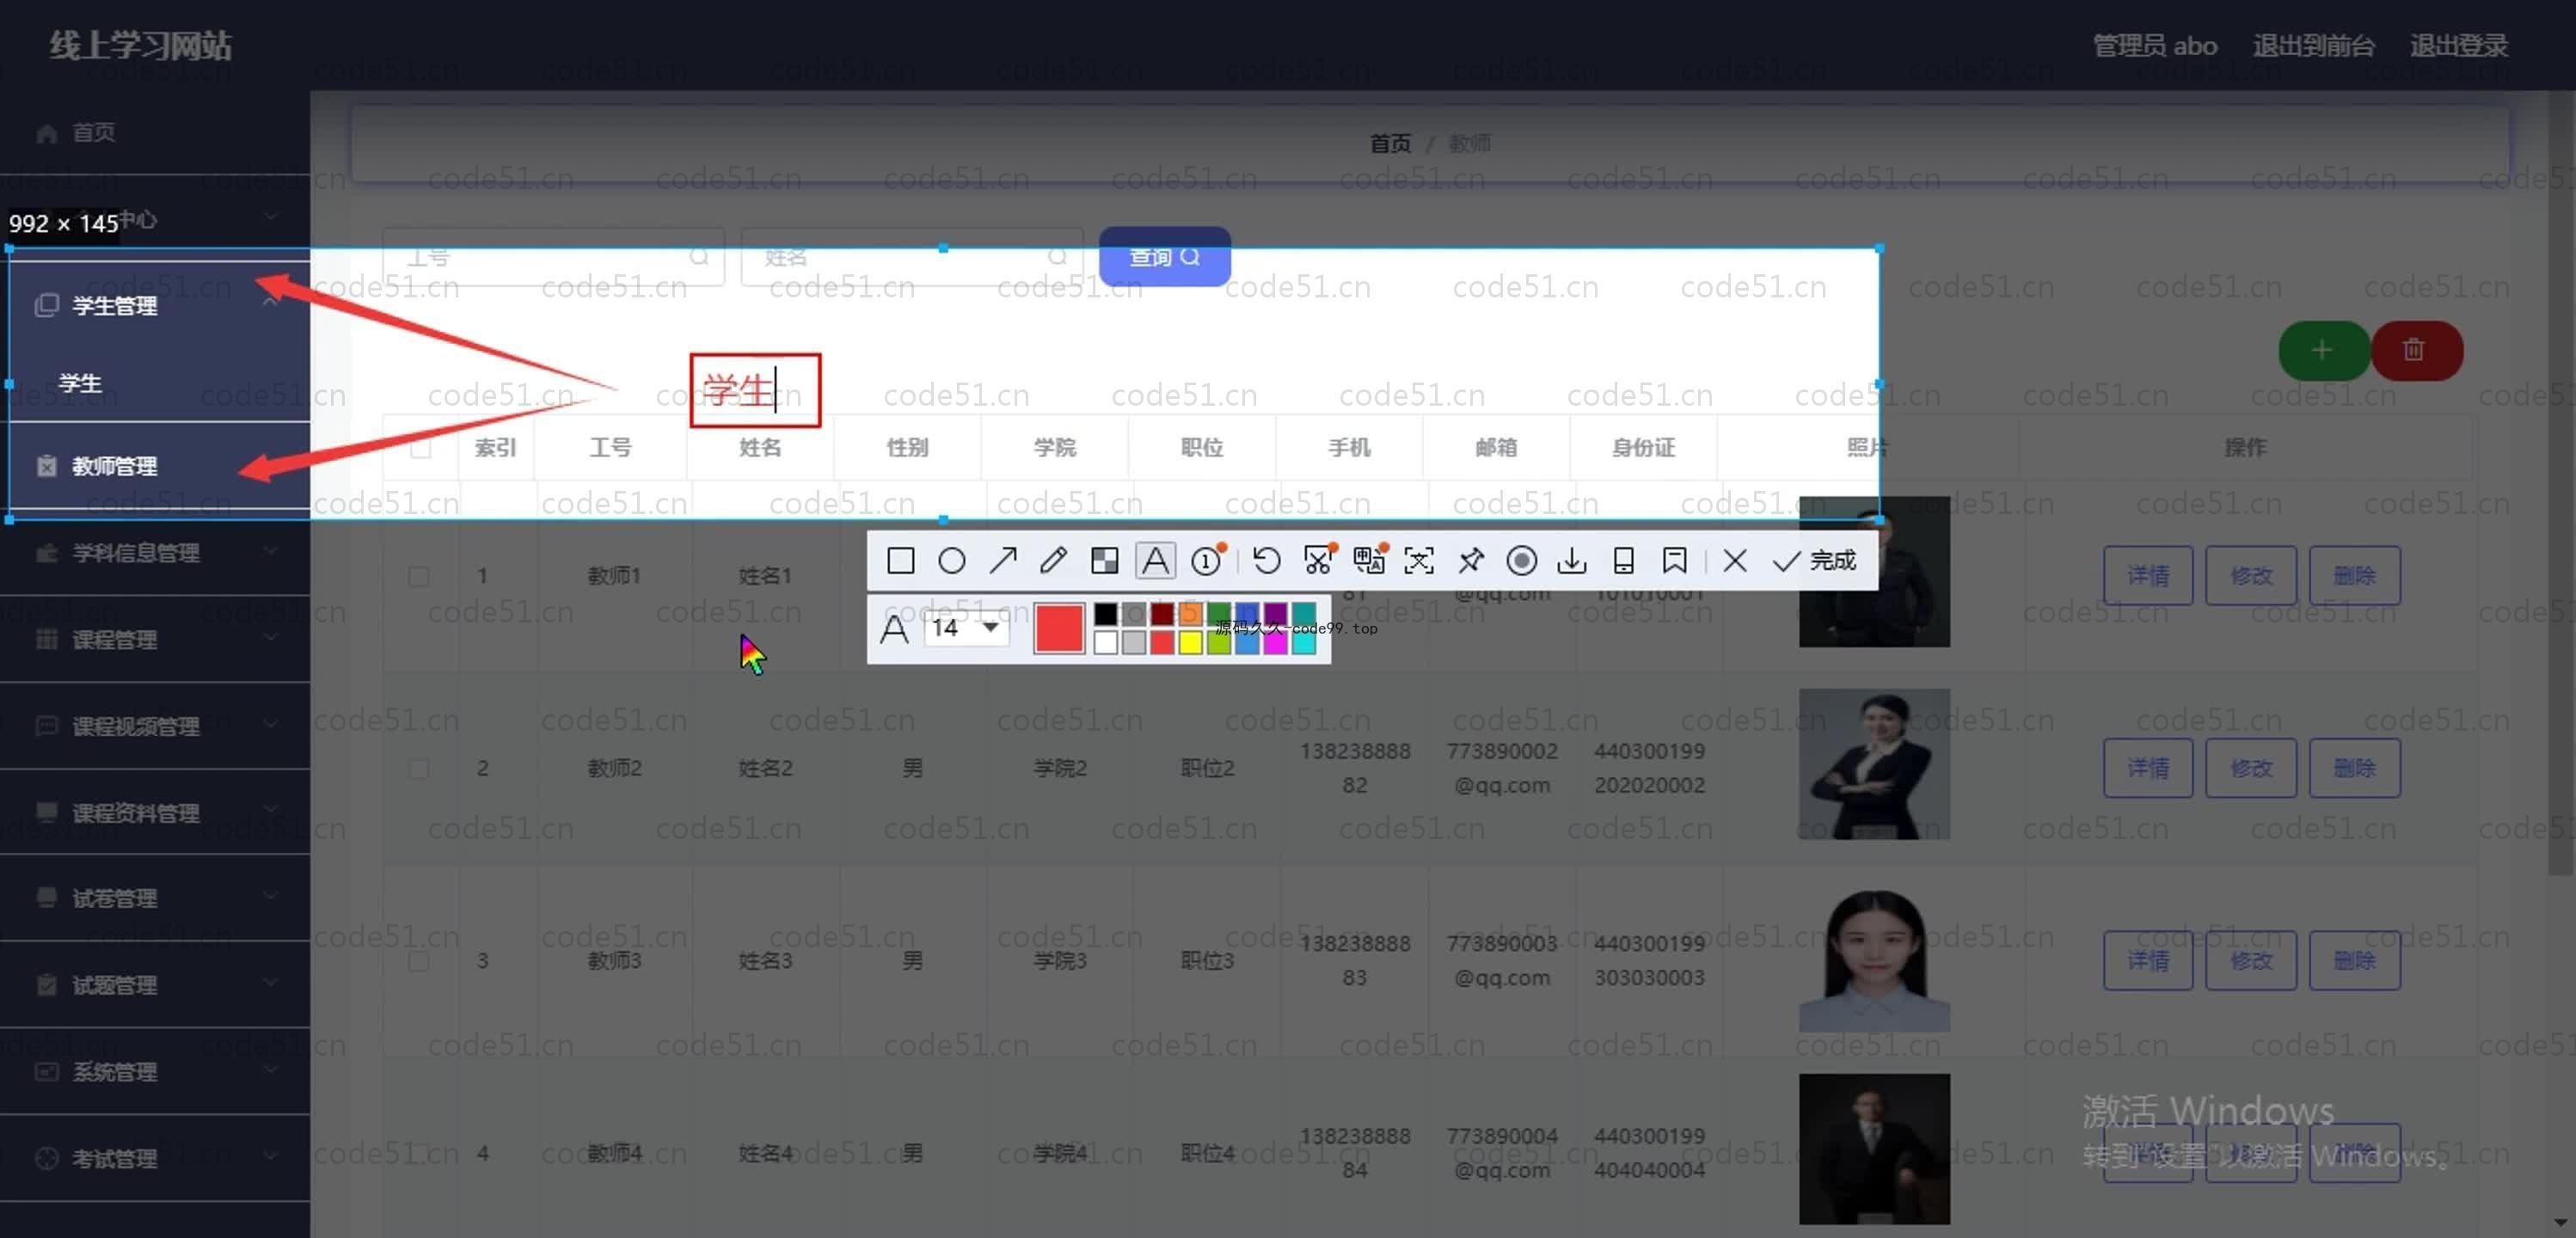Select the numbered step marker tool
This screenshot has width=2576, height=1238.
tap(1207, 561)
